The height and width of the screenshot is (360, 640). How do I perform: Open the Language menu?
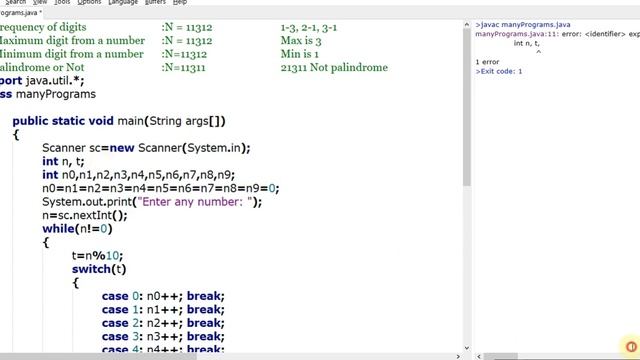[x=123, y=2]
